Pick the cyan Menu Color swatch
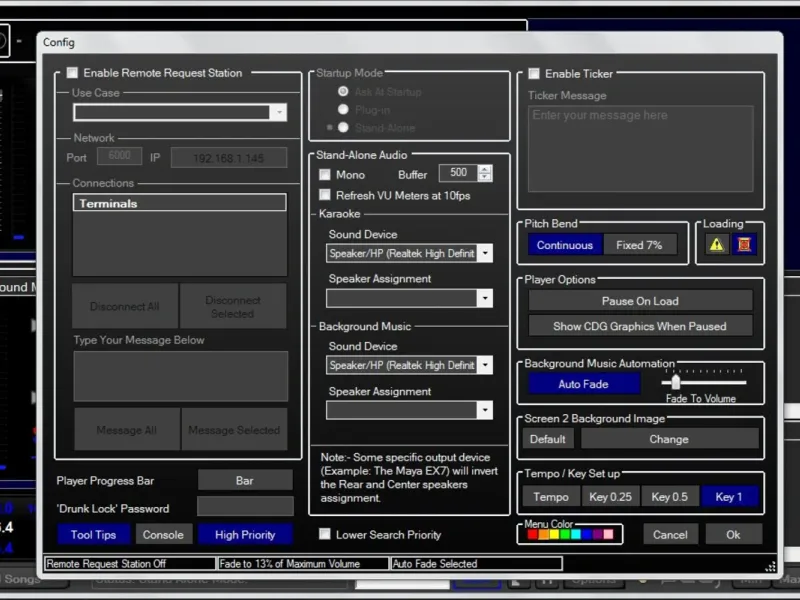800x600 pixels. (576, 534)
